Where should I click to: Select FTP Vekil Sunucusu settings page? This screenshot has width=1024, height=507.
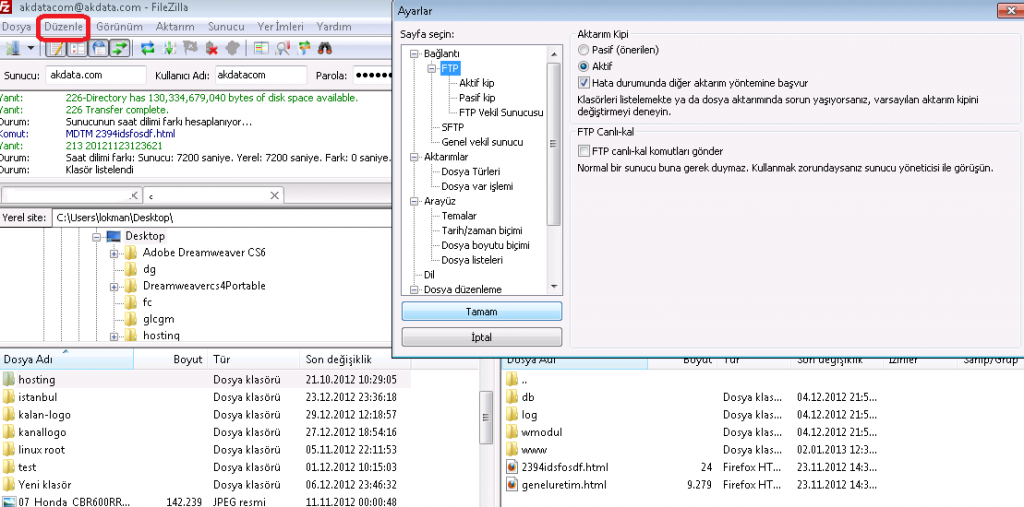point(501,112)
